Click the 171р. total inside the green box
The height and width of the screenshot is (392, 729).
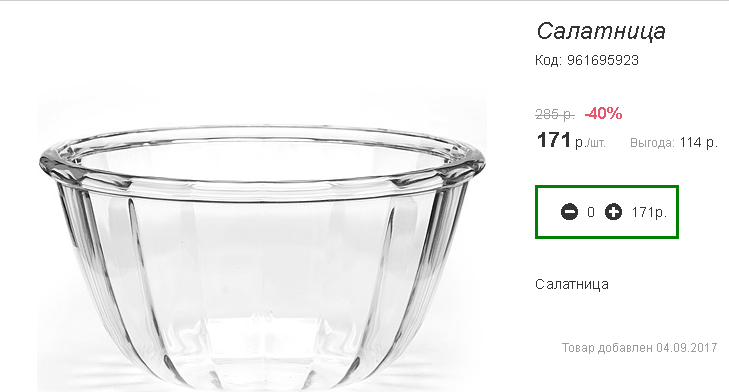[x=649, y=213]
